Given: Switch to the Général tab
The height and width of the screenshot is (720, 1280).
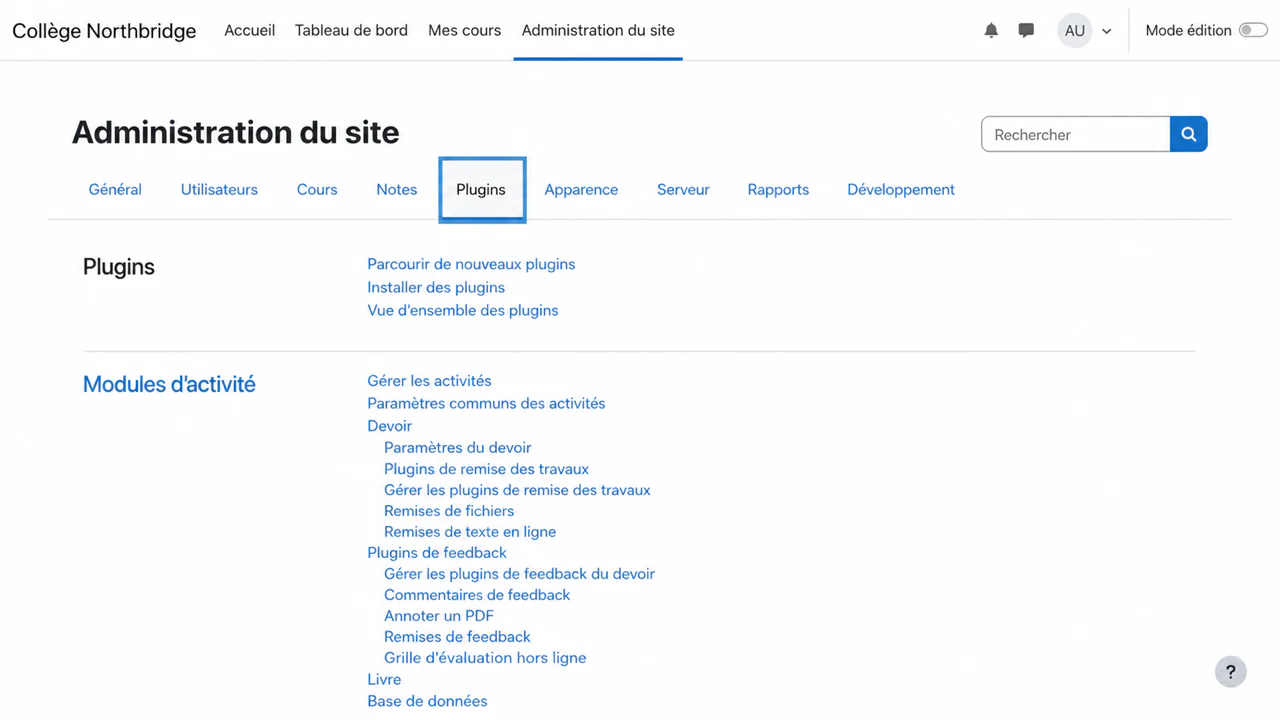Looking at the screenshot, I should (115, 189).
